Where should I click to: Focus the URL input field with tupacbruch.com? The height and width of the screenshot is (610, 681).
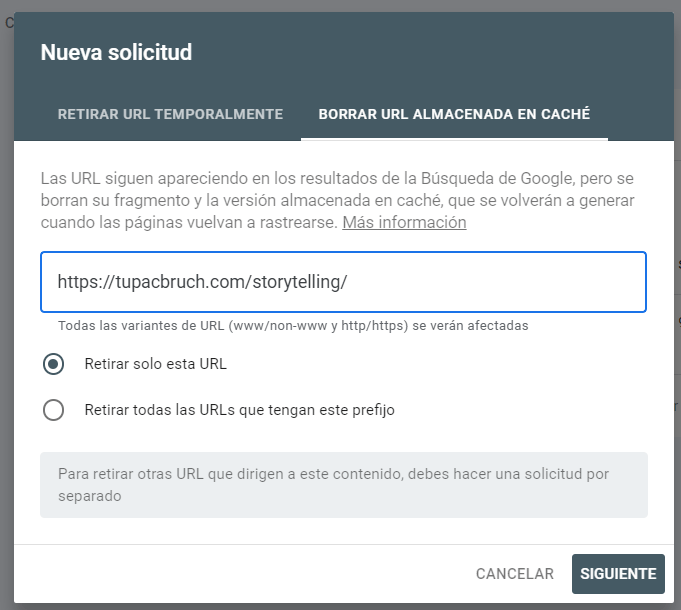point(343,282)
